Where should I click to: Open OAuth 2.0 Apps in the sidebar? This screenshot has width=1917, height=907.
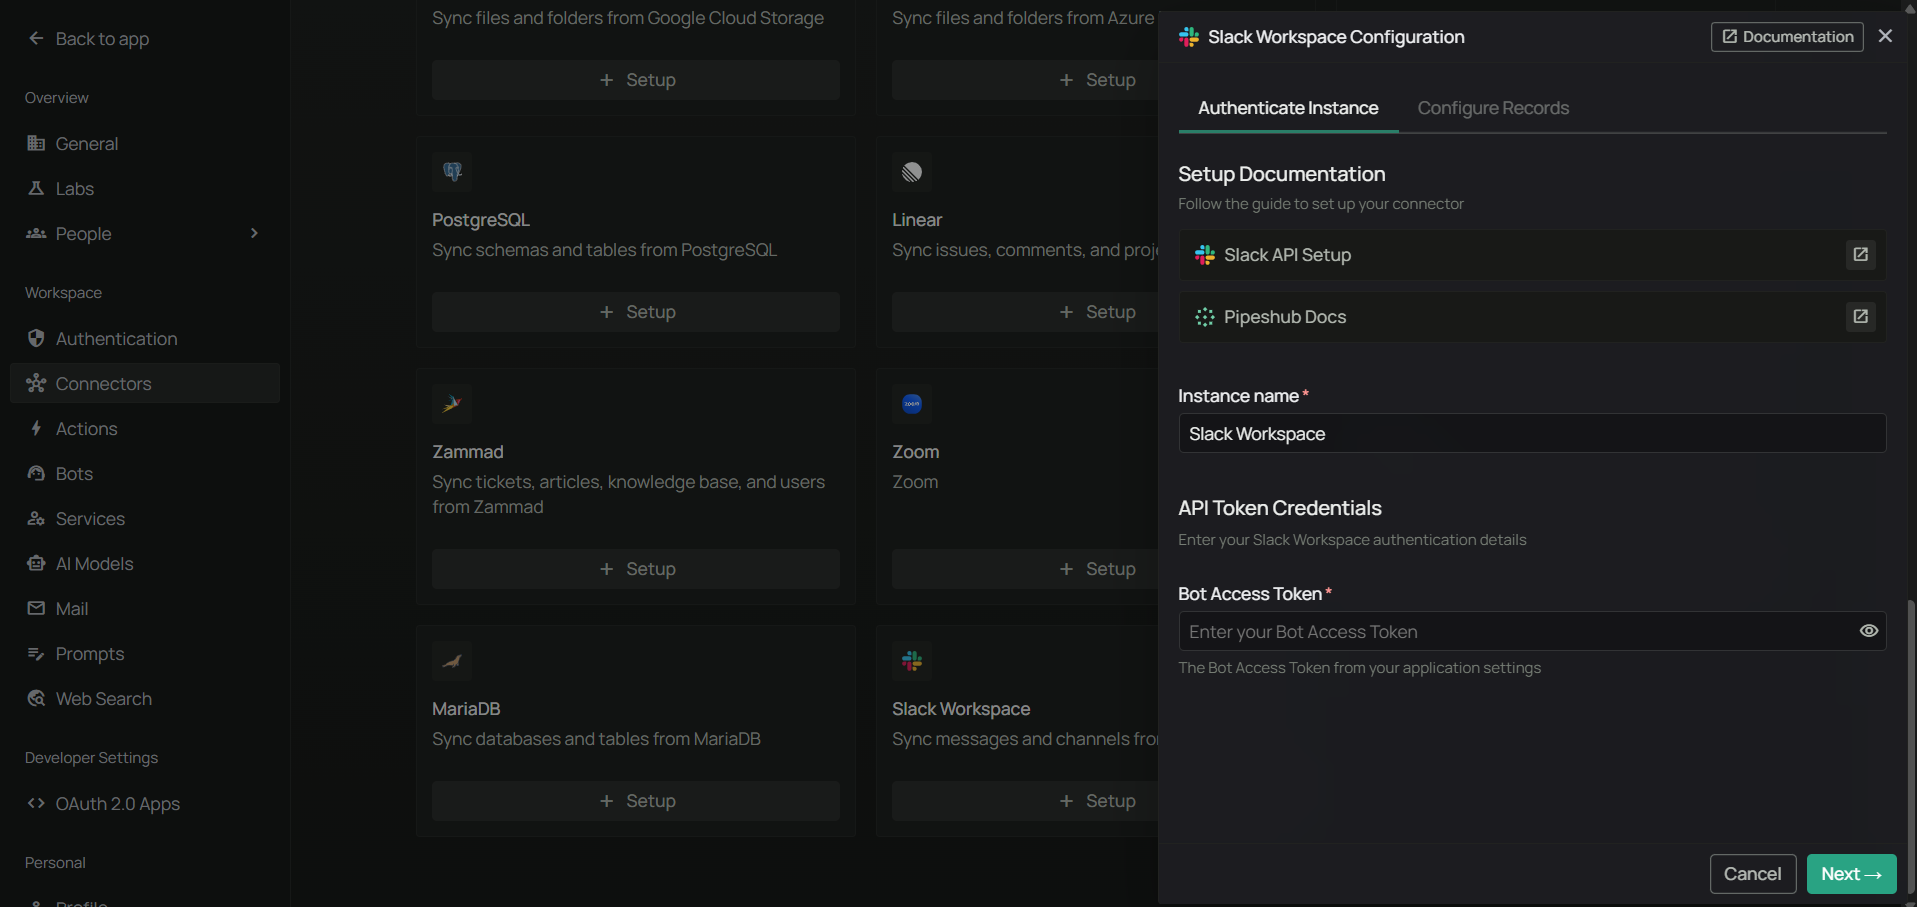click(x=145, y=803)
